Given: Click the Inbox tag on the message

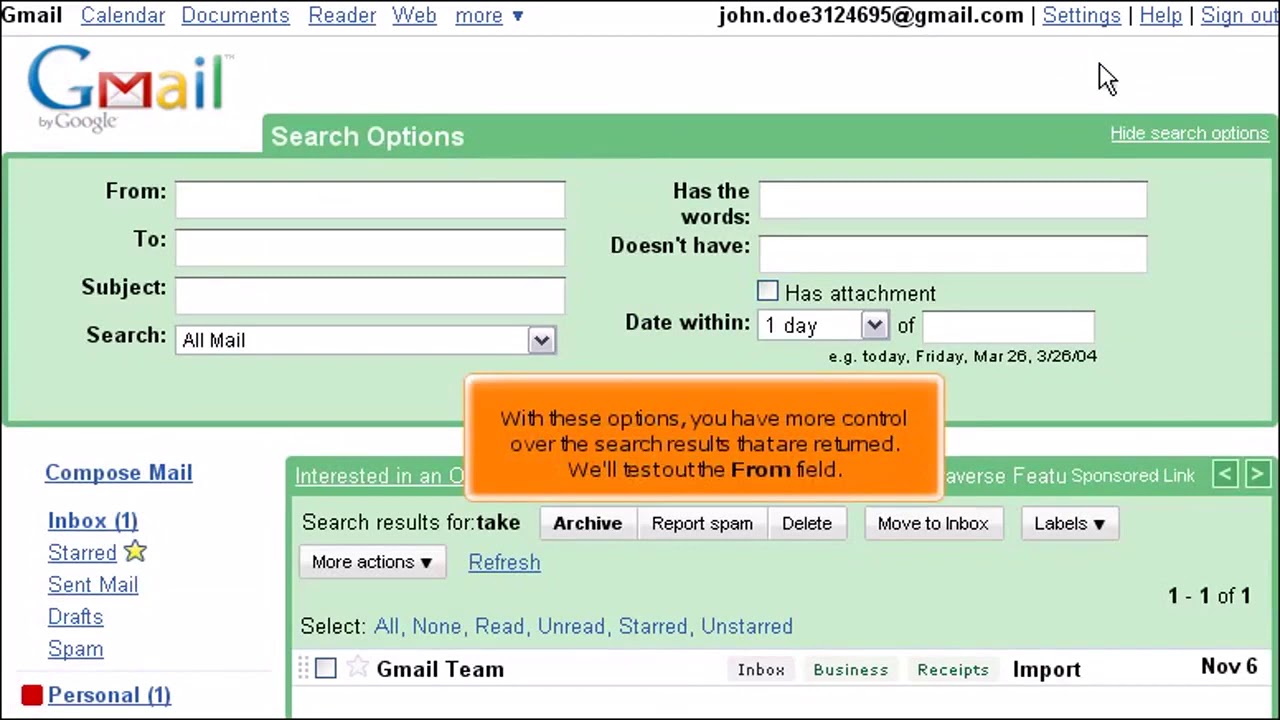Looking at the screenshot, I should (761, 669).
